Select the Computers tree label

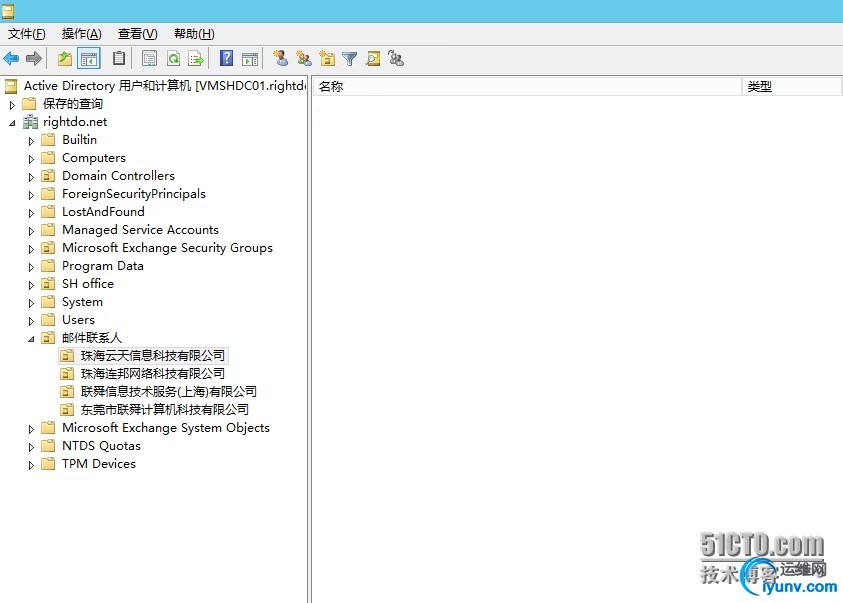coord(94,158)
